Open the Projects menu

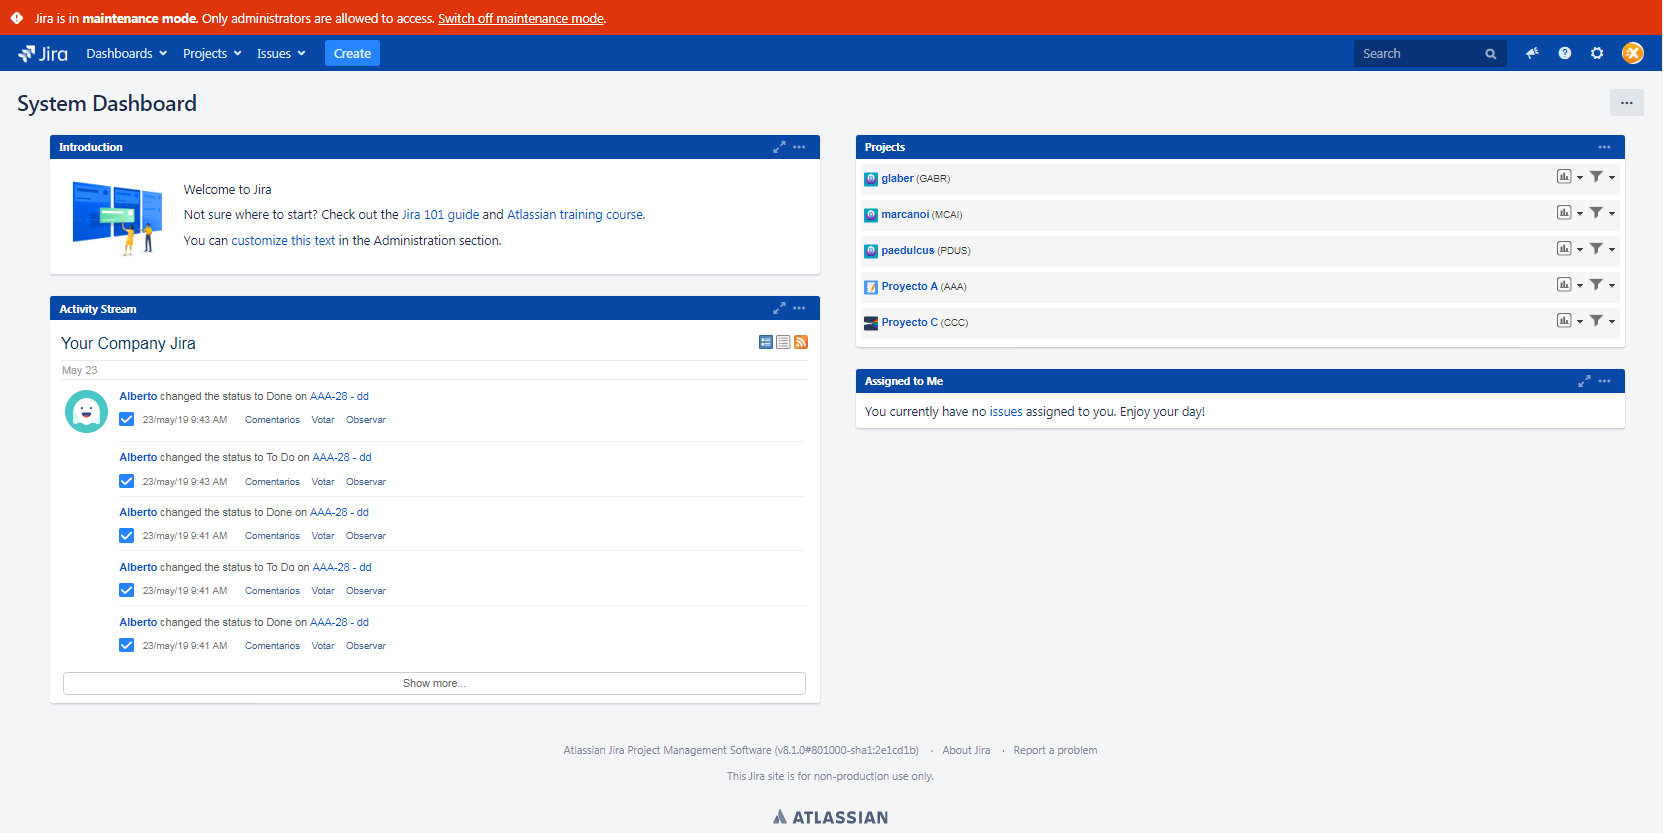tap(212, 53)
